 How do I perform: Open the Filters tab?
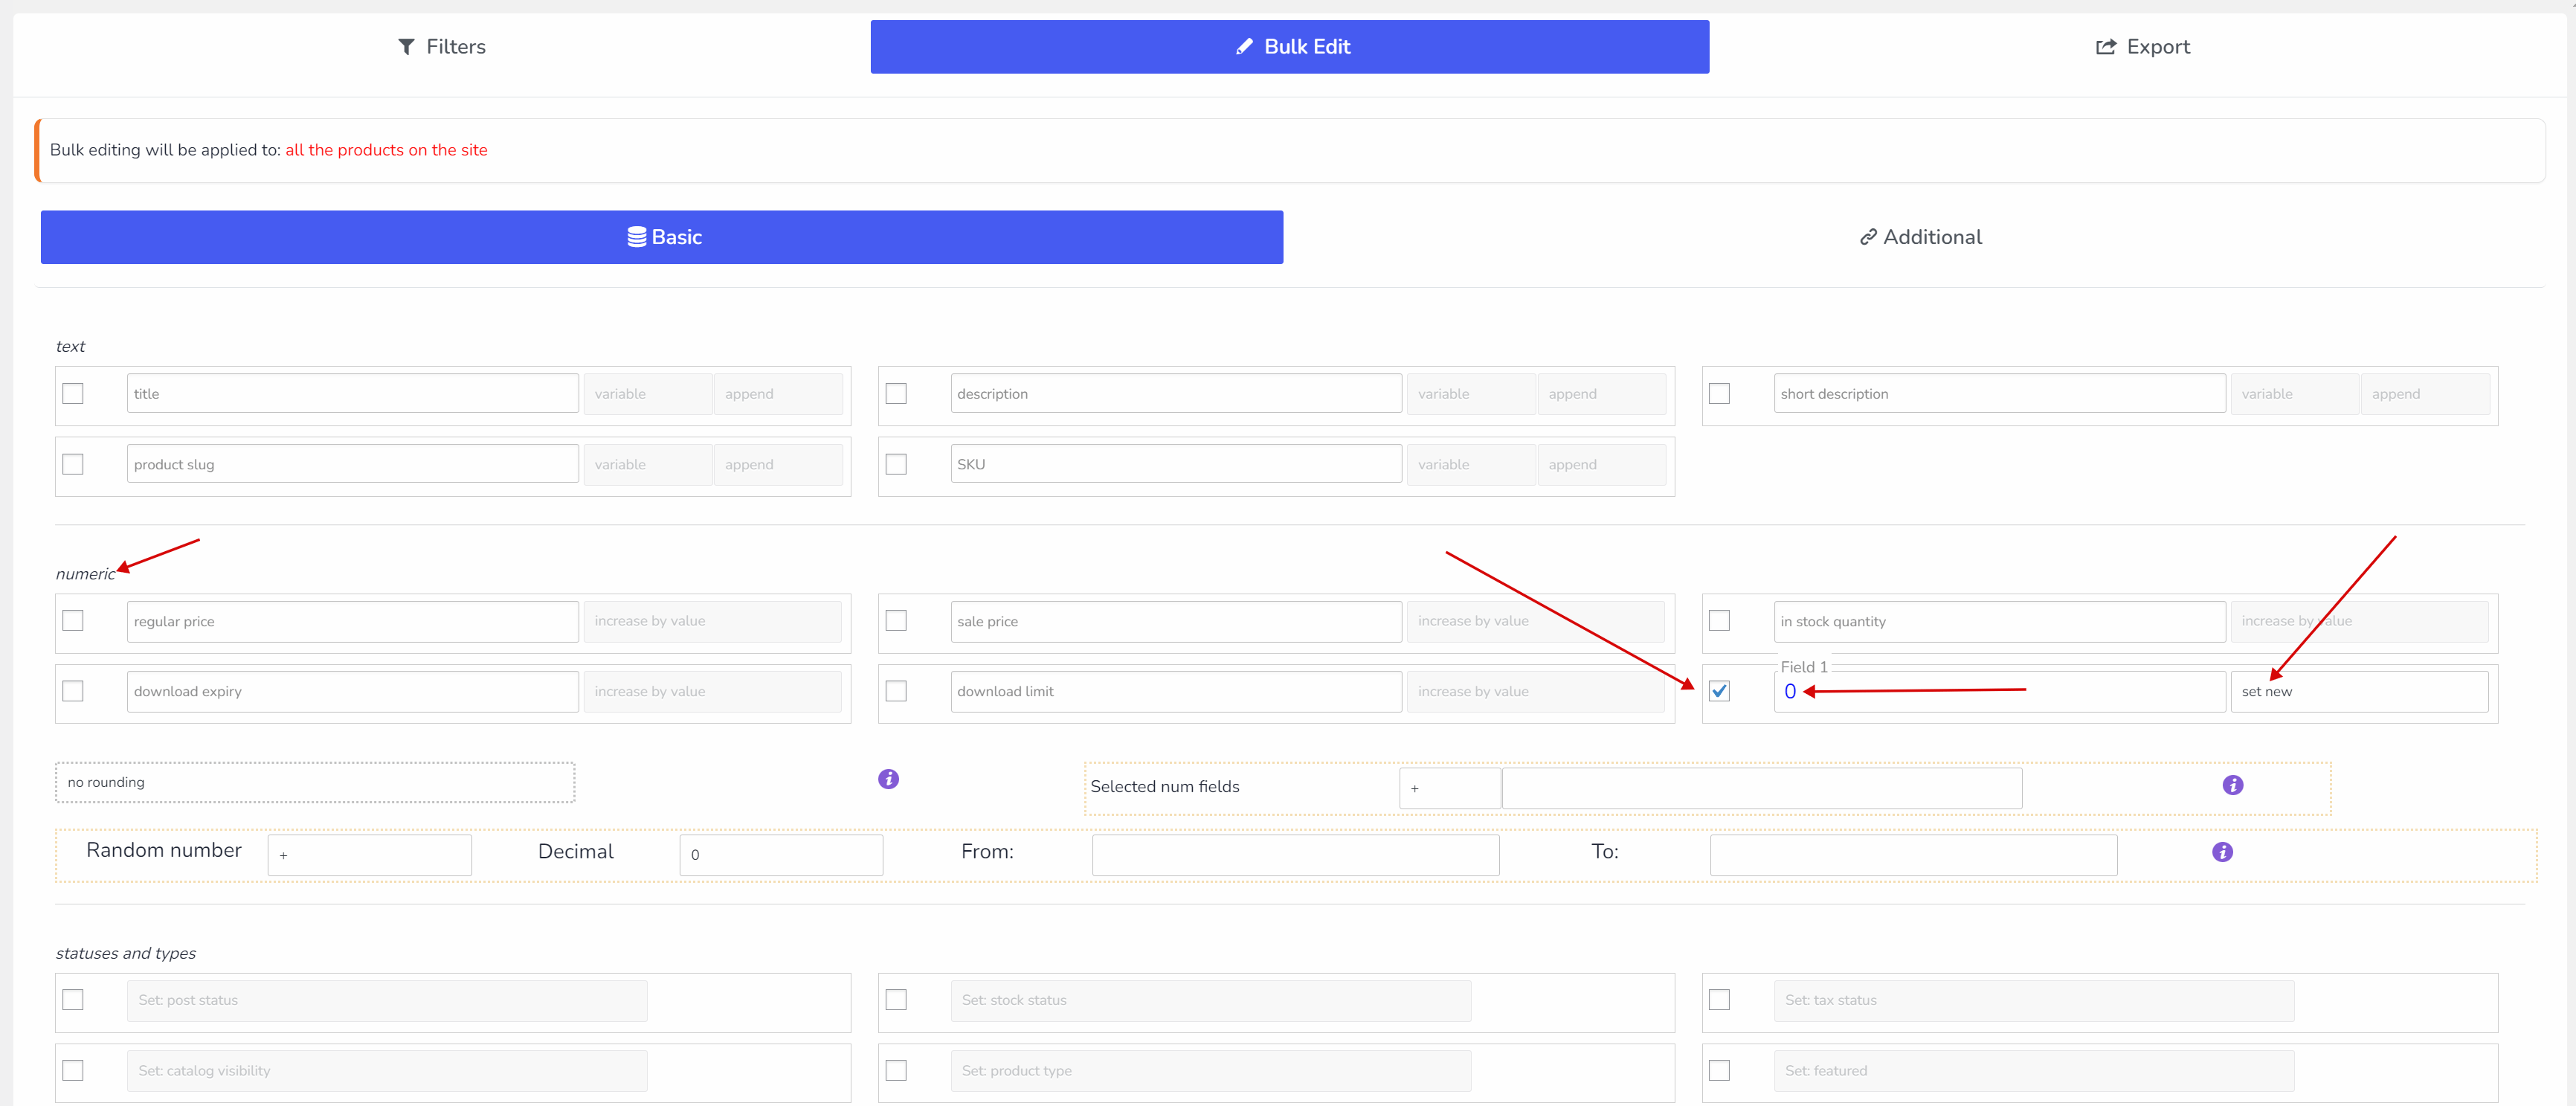pos(441,47)
